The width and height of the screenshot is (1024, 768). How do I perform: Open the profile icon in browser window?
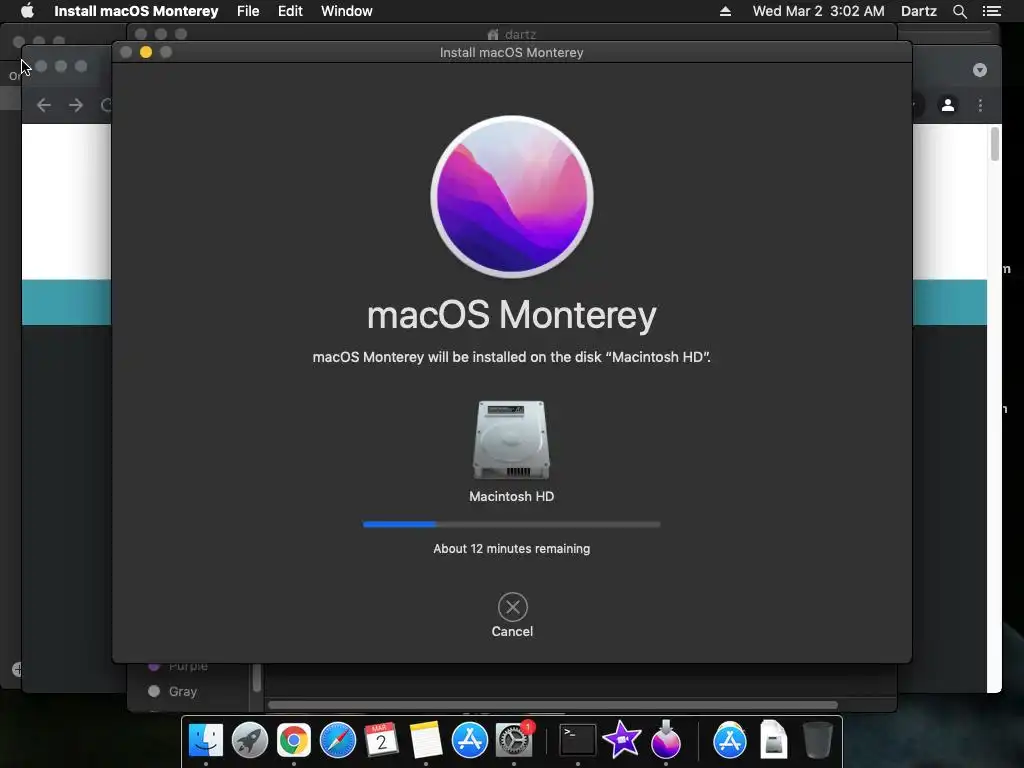[948, 104]
